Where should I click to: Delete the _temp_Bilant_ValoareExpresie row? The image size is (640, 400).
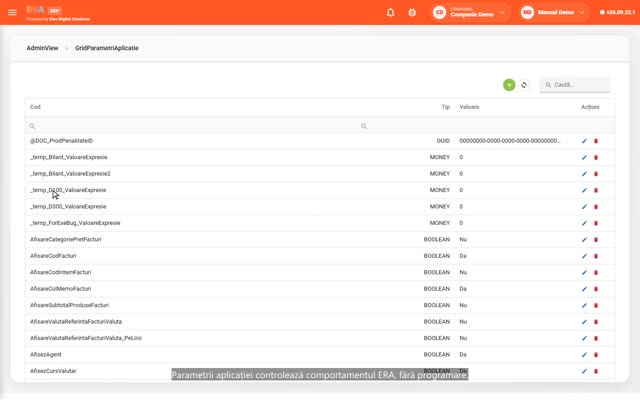[596, 158]
